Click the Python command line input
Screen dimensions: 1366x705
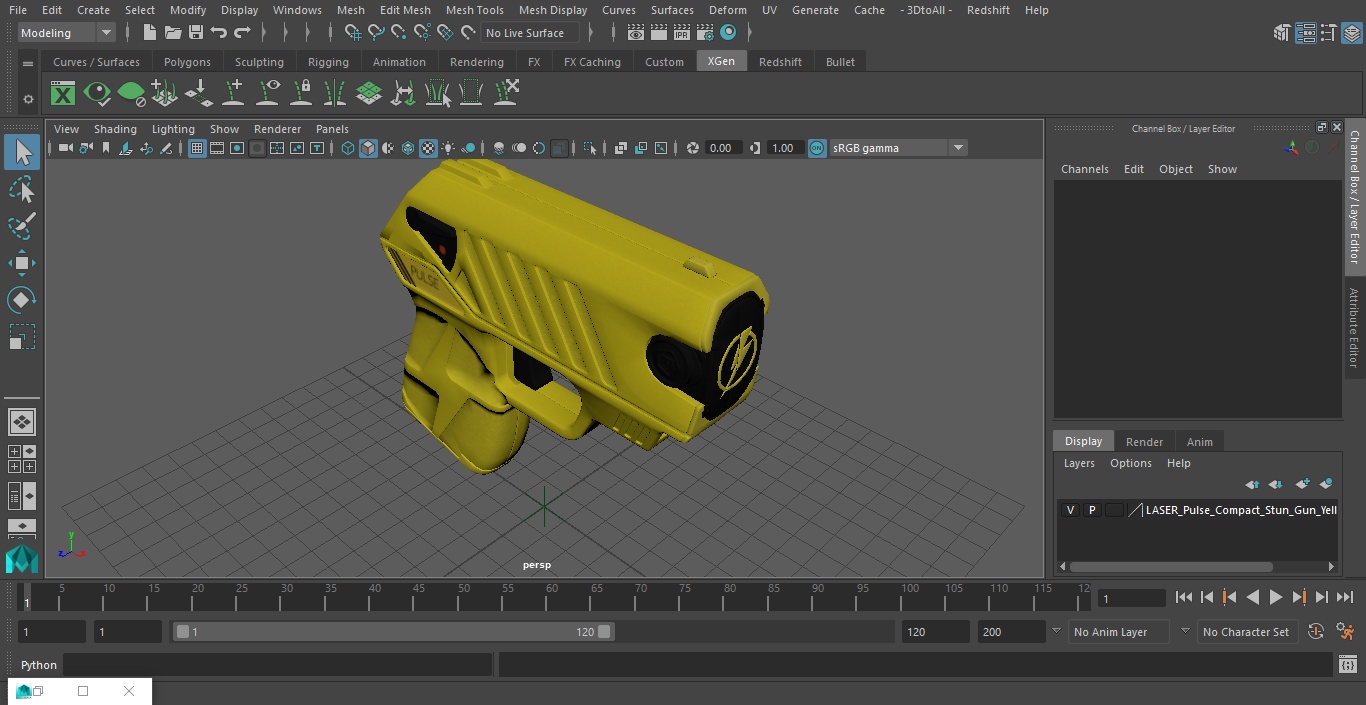click(x=278, y=665)
